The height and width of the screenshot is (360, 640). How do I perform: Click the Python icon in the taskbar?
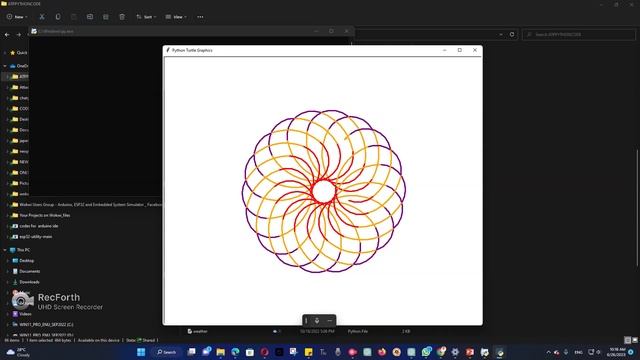point(500,352)
